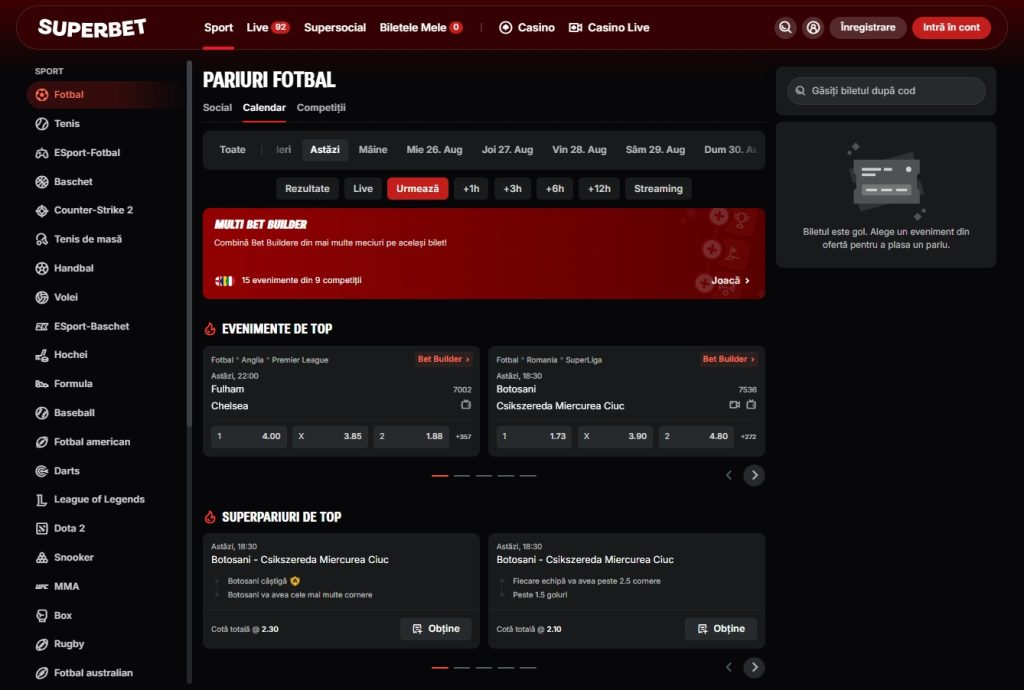The width and height of the screenshot is (1024, 690).
Task: Open the ESport-Baschet icon
Action: pyautogui.click(x=42, y=326)
